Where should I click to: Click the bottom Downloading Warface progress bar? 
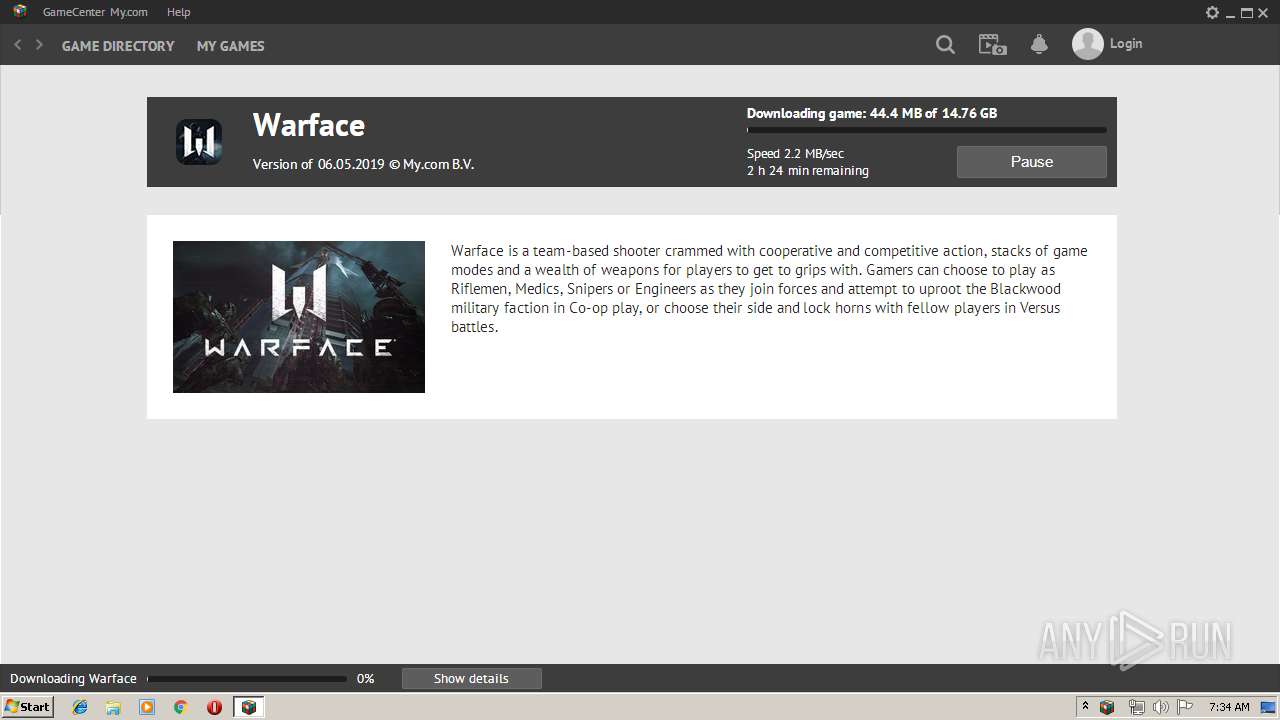(247, 679)
